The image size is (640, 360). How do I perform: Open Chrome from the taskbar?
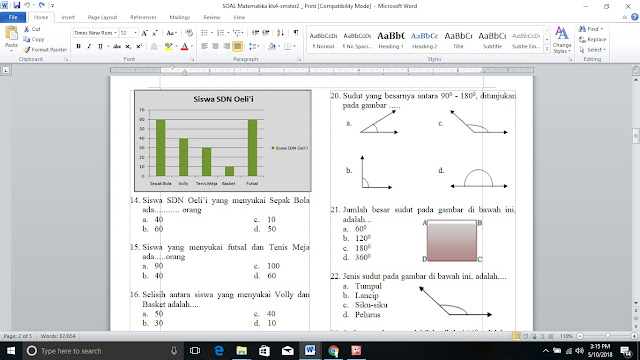pyautogui.click(x=333, y=351)
